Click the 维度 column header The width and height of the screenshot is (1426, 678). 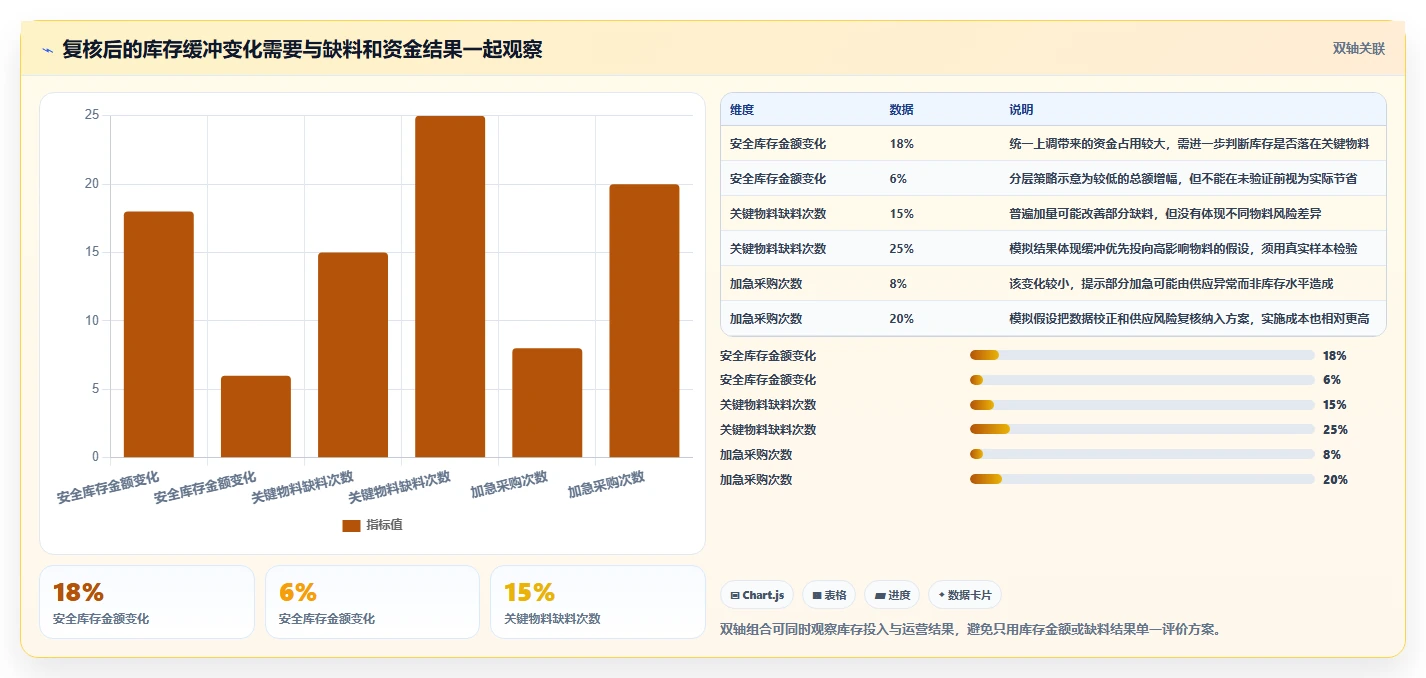click(x=742, y=109)
